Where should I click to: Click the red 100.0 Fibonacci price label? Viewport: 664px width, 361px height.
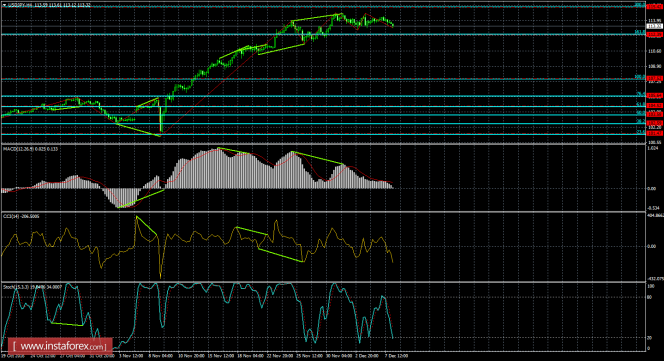coord(655,78)
